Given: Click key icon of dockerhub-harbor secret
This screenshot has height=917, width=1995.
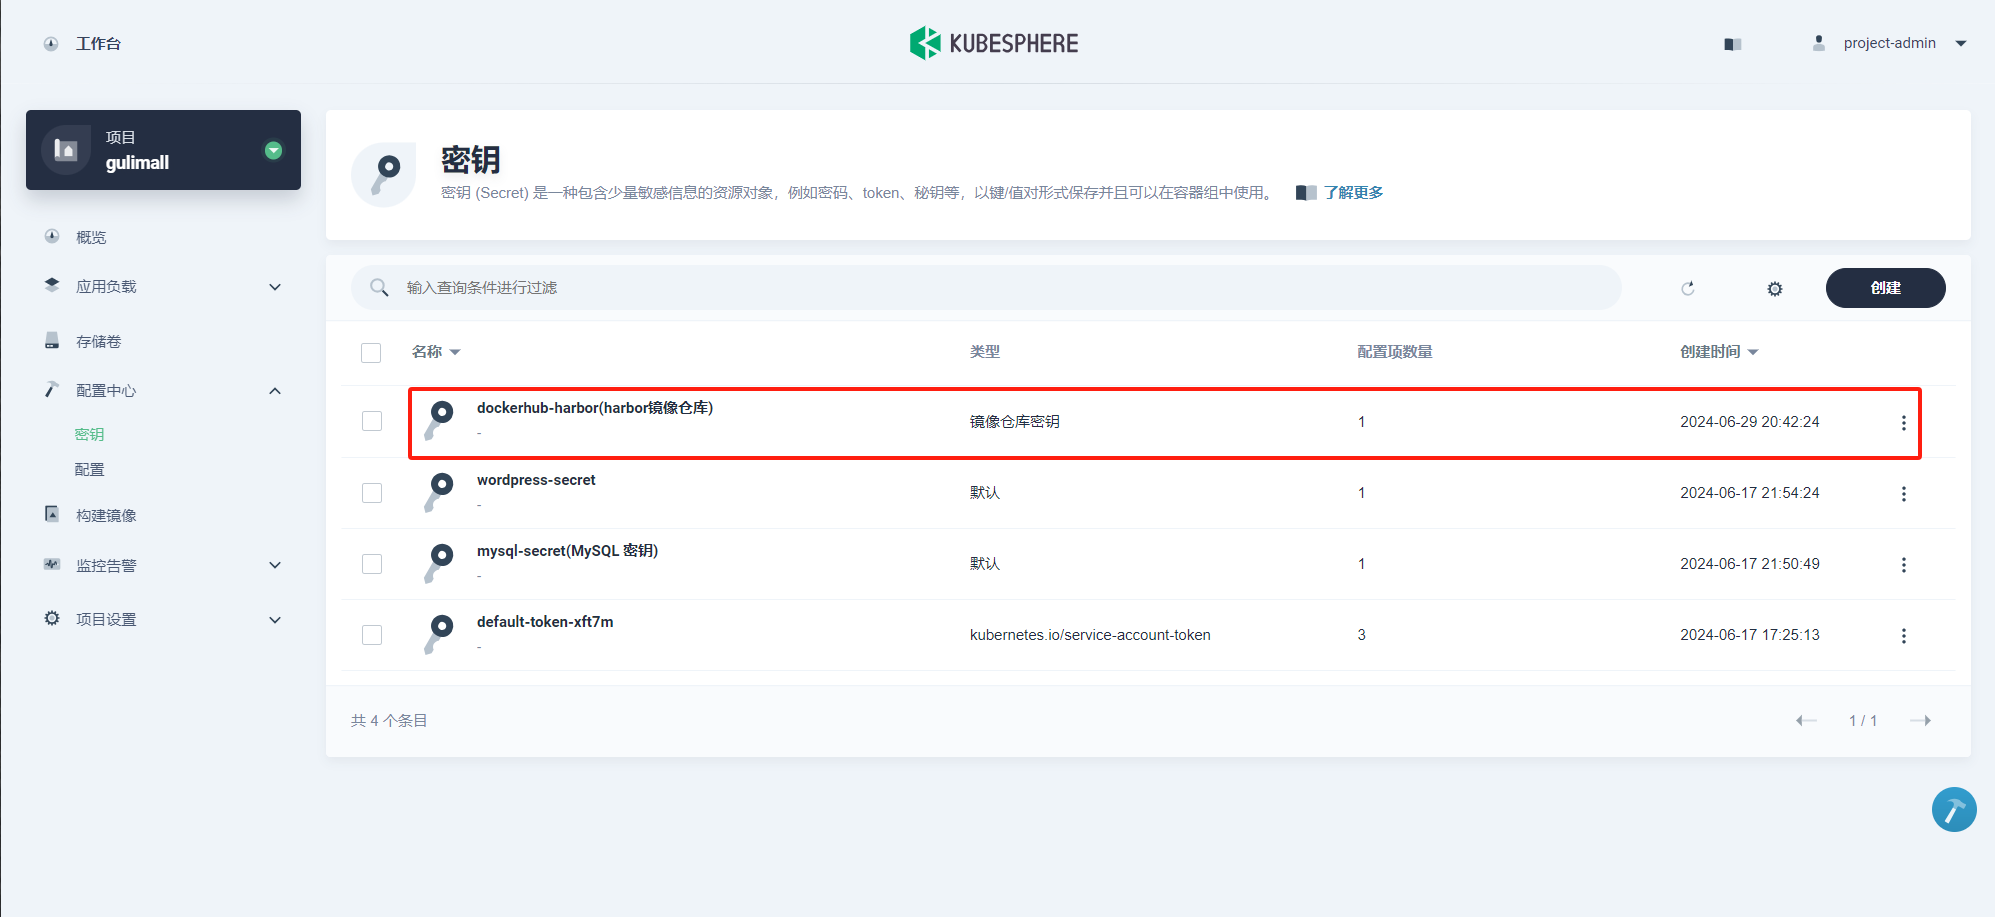Looking at the screenshot, I should 439,420.
